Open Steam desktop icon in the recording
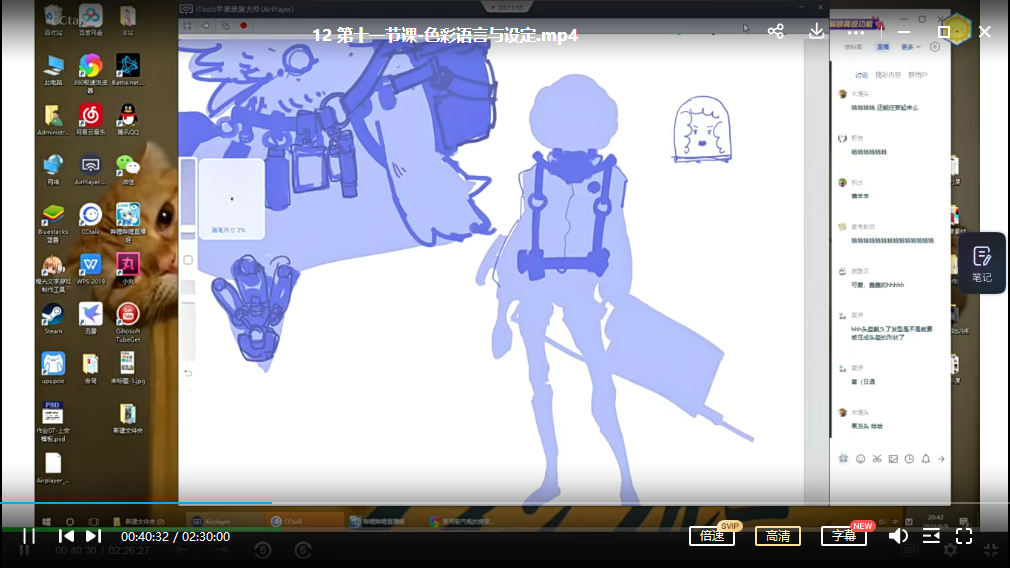This screenshot has width=1010, height=568. tap(53, 319)
